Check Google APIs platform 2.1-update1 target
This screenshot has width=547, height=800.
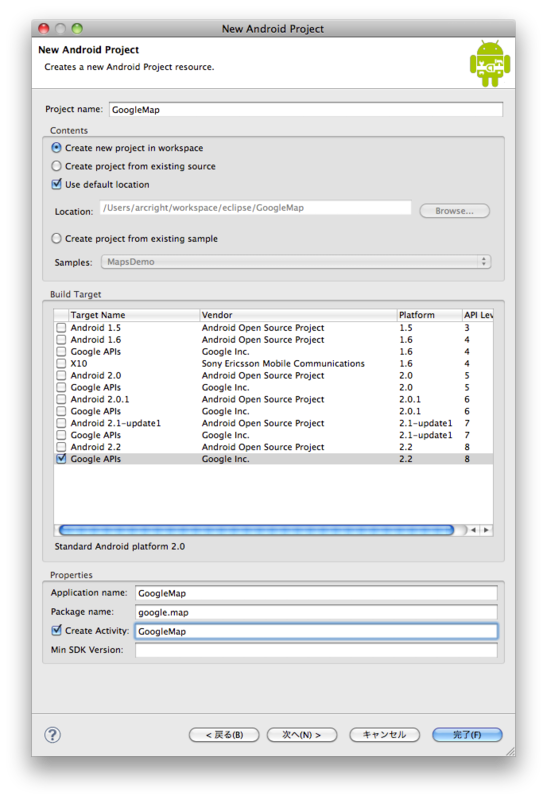[x=61, y=435]
